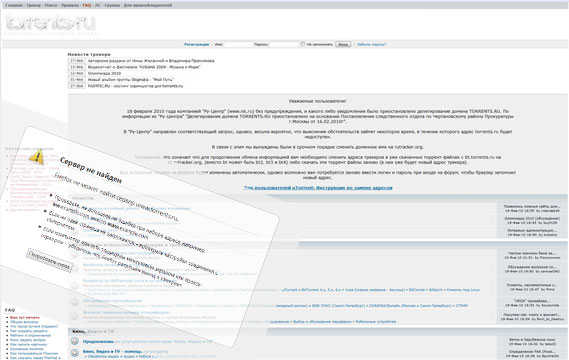Open the red 'FAQ' navigation item

(x=87, y=5)
